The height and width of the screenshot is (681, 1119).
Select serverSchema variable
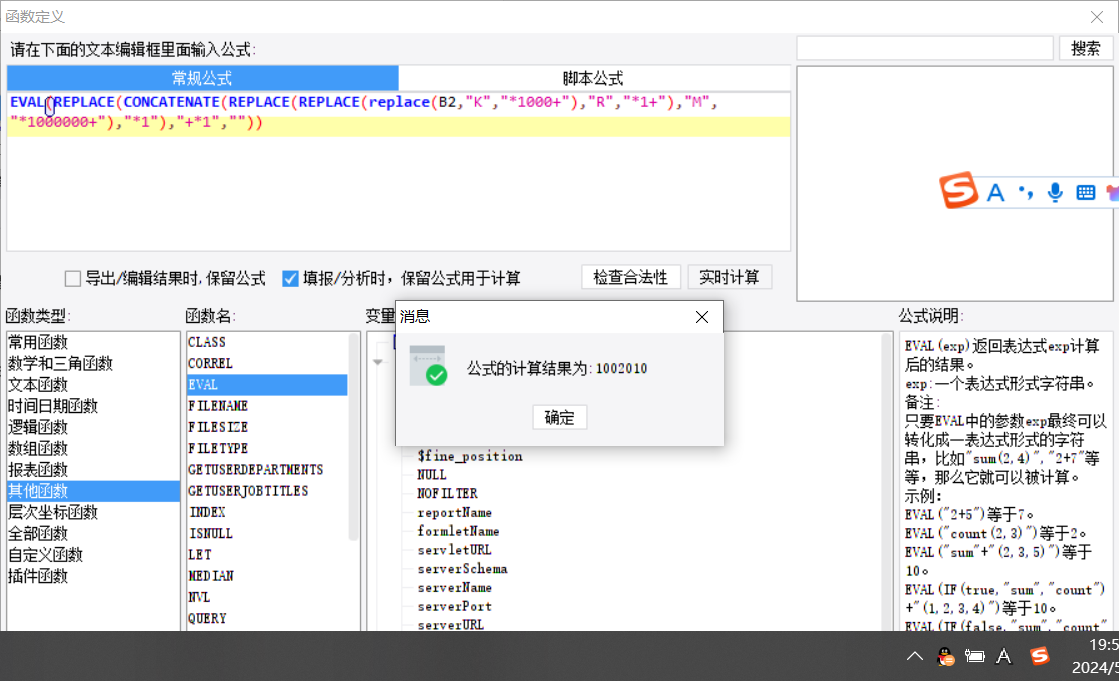[462, 569]
